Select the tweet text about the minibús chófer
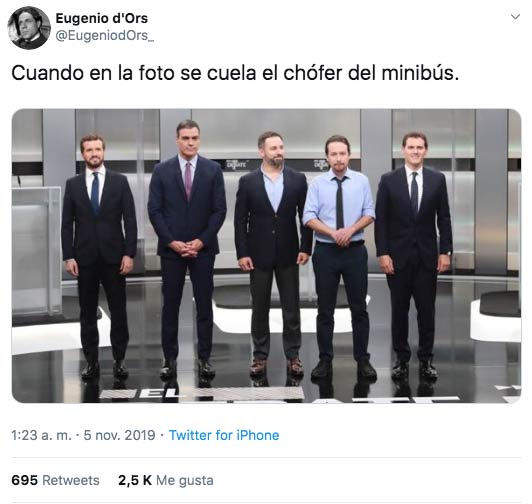Screen dimensions: 532x504 click(x=235, y=73)
